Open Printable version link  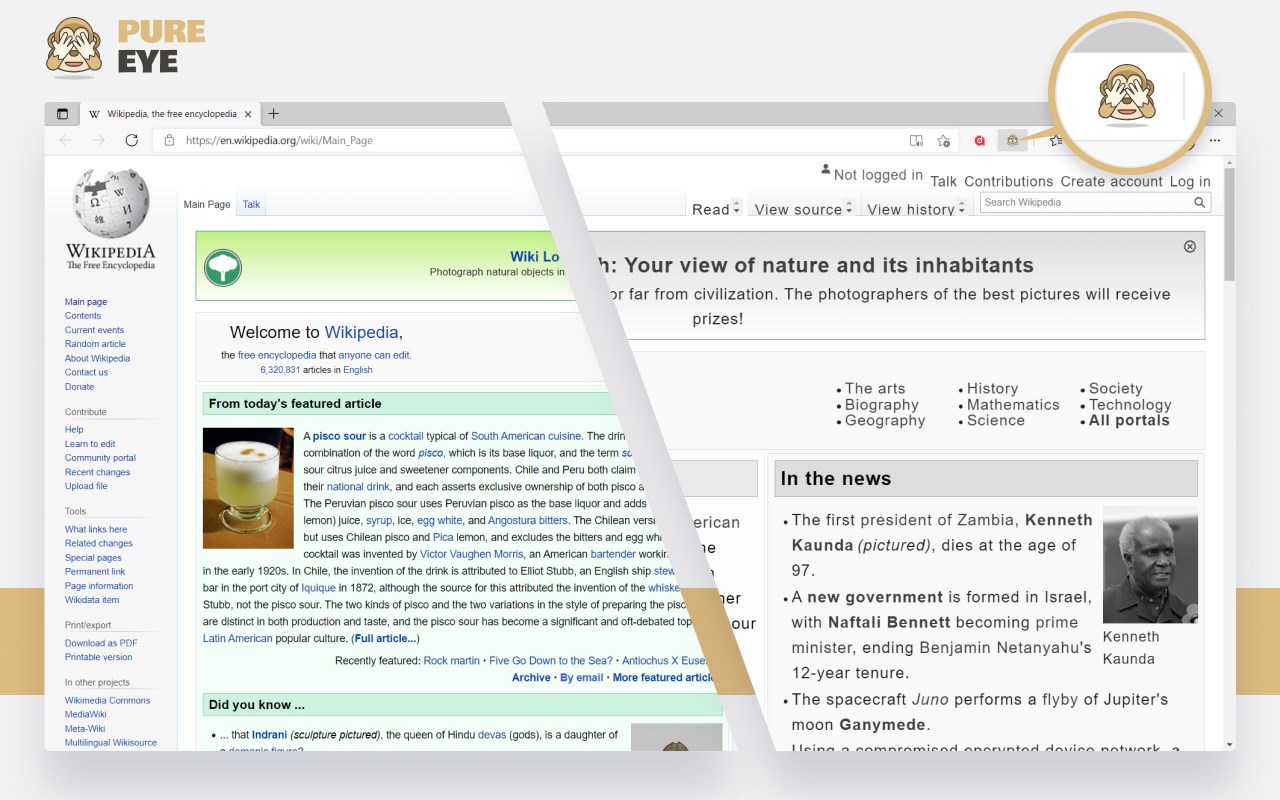pyautogui.click(x=98, y=657)
